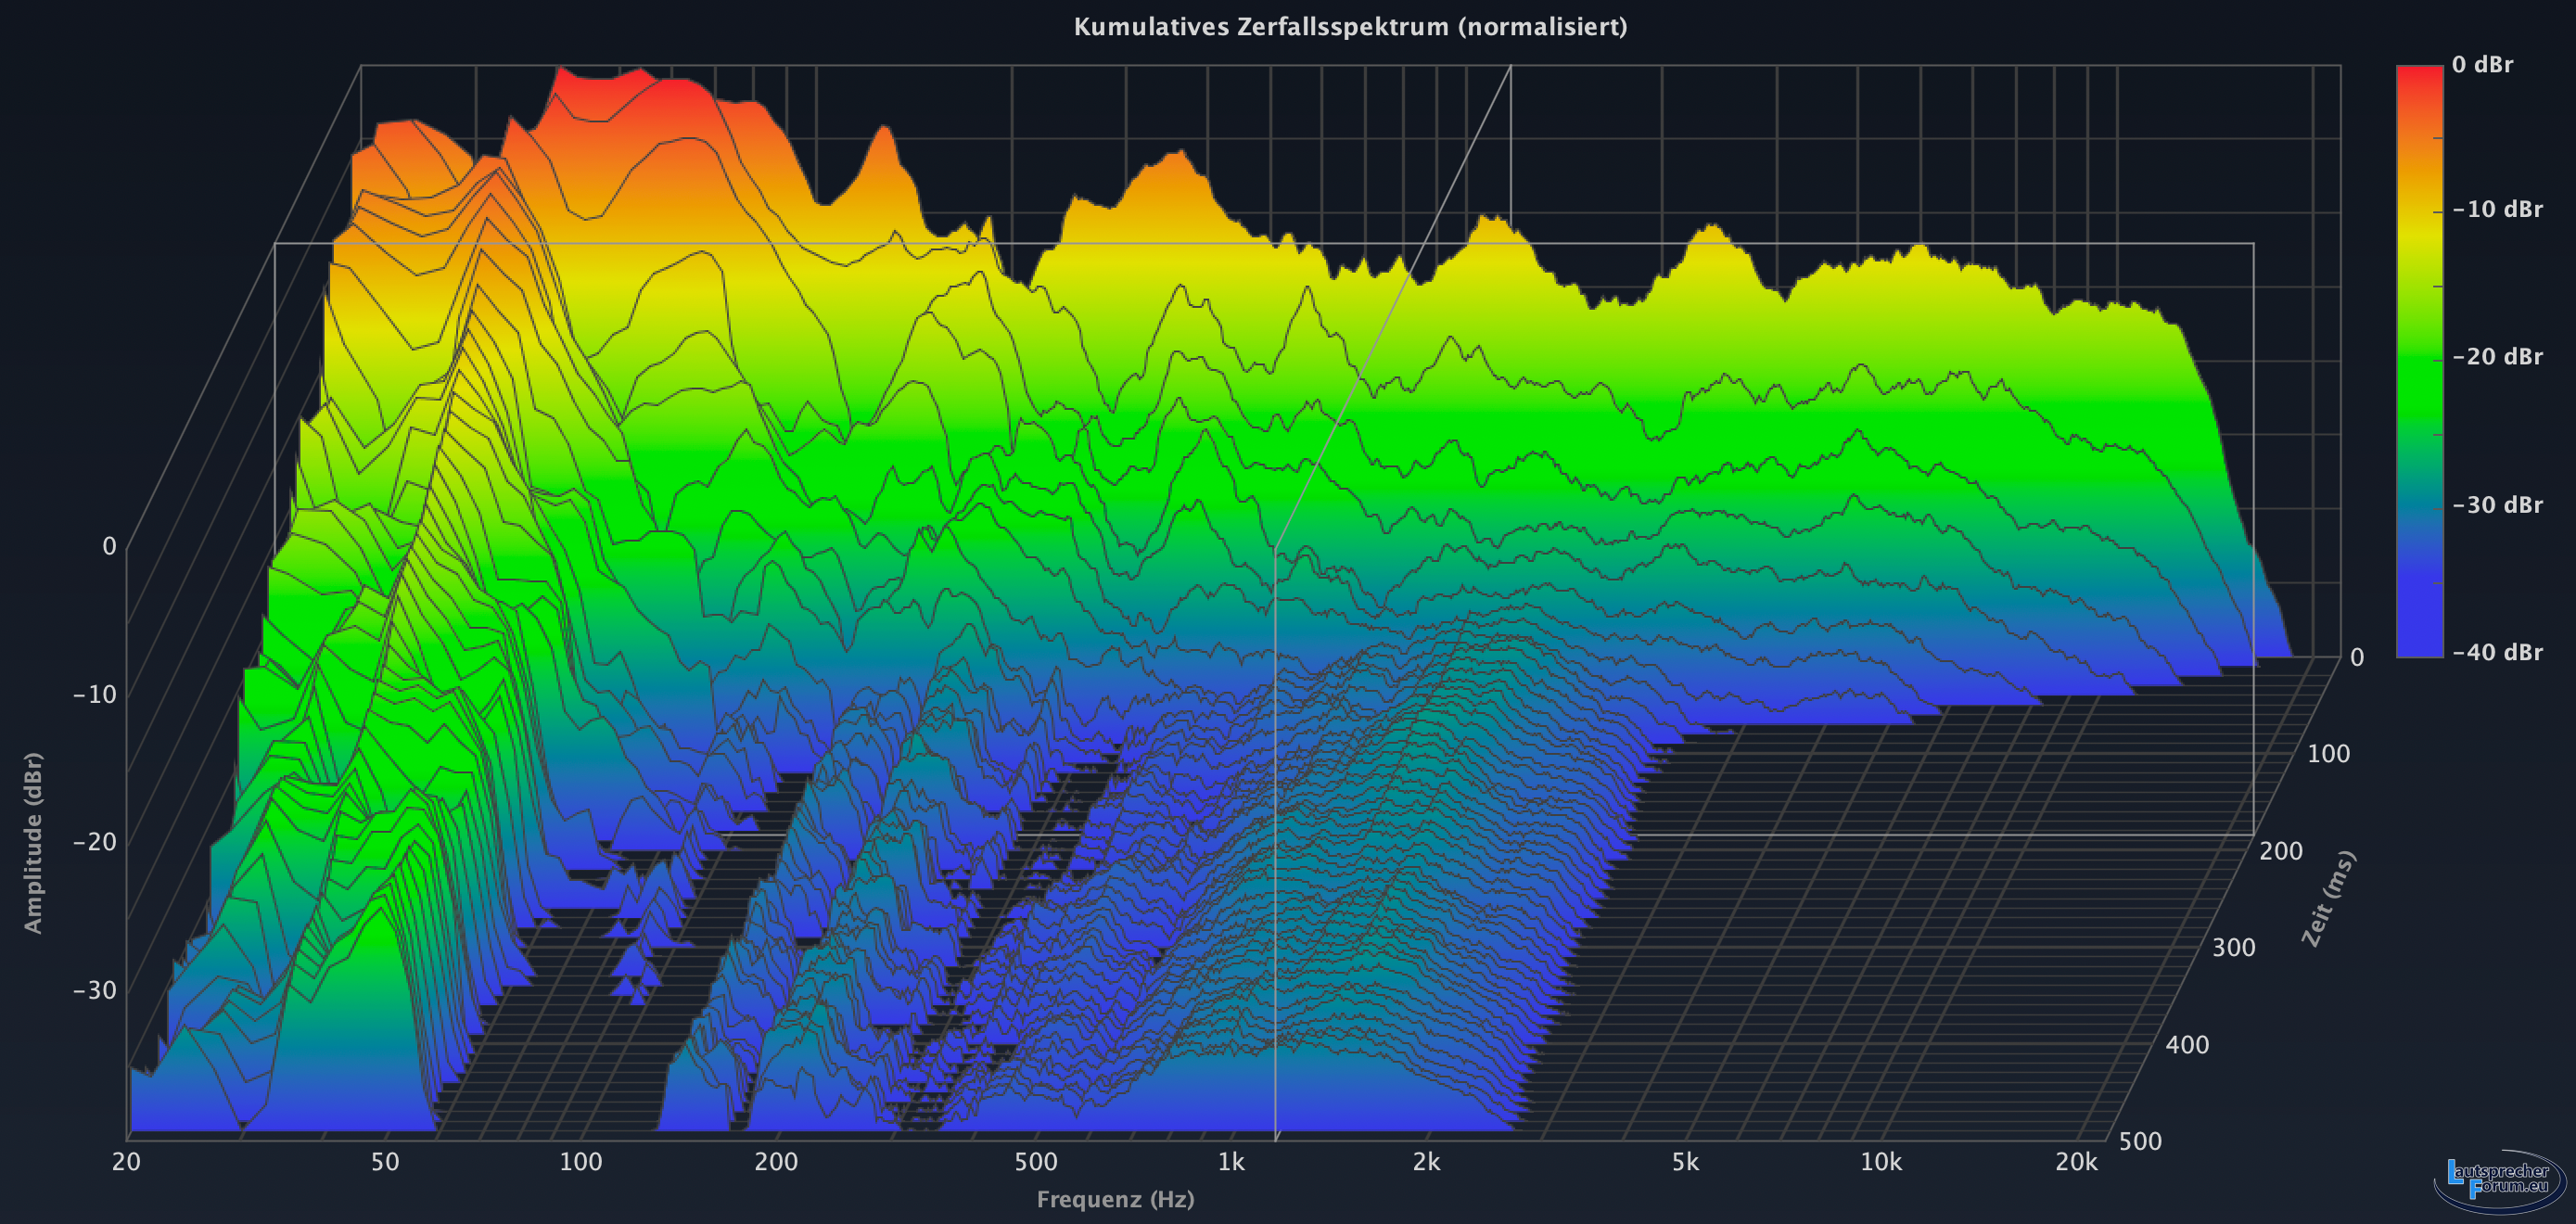This screenshot has height=1224, width=2576.
Task: Click the 300 ms time axis label
Action: (x=2233, y=948)
